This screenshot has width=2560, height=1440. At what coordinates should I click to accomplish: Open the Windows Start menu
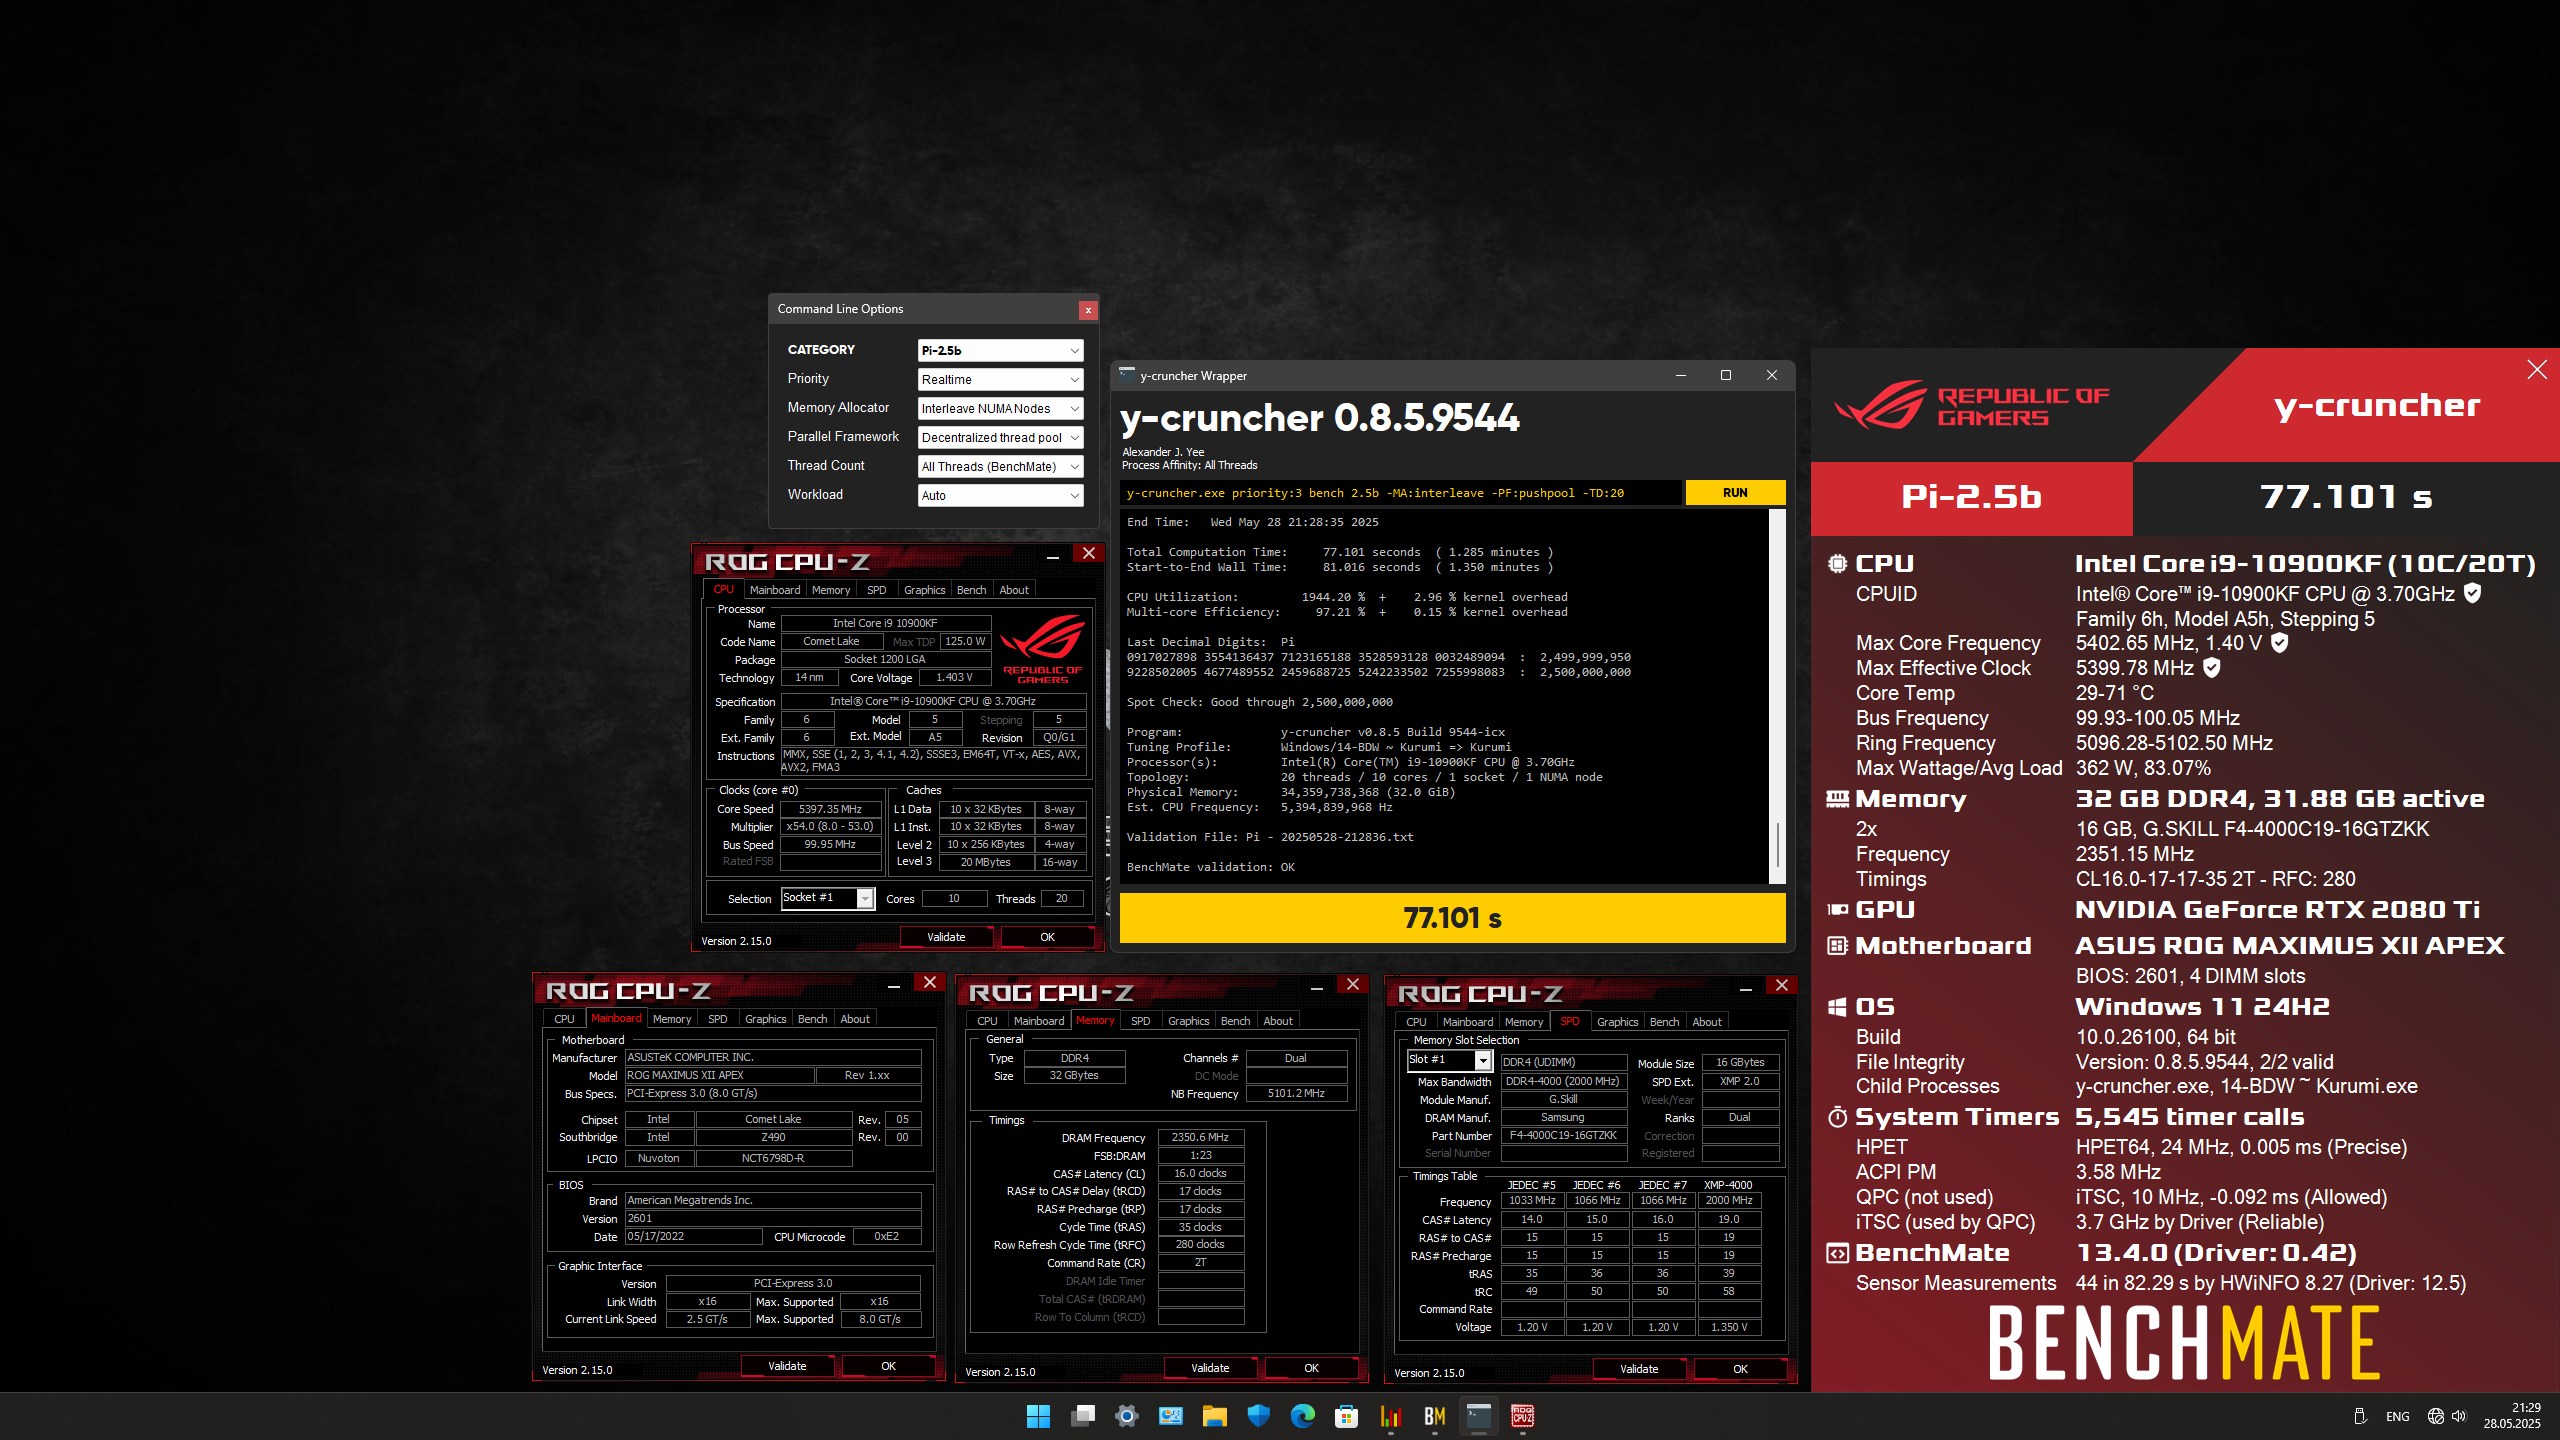(1038, 1416)
